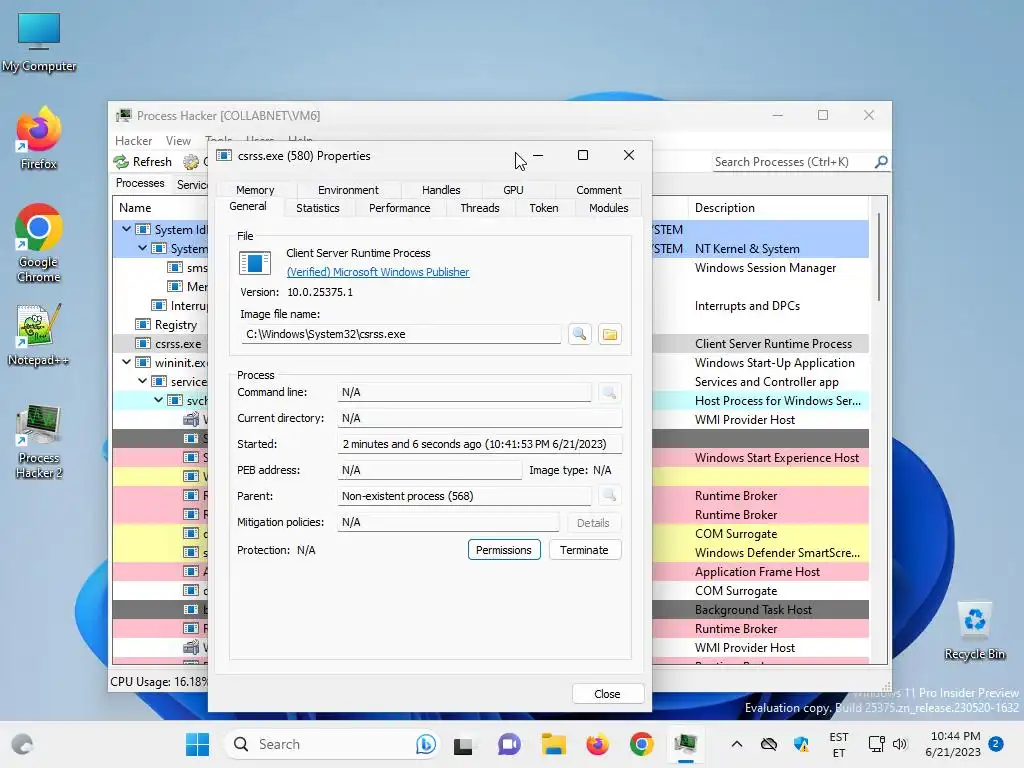Click Windows Security tray icon
The height and width of the screenshot is (768, 1024).
pos(801,744)
